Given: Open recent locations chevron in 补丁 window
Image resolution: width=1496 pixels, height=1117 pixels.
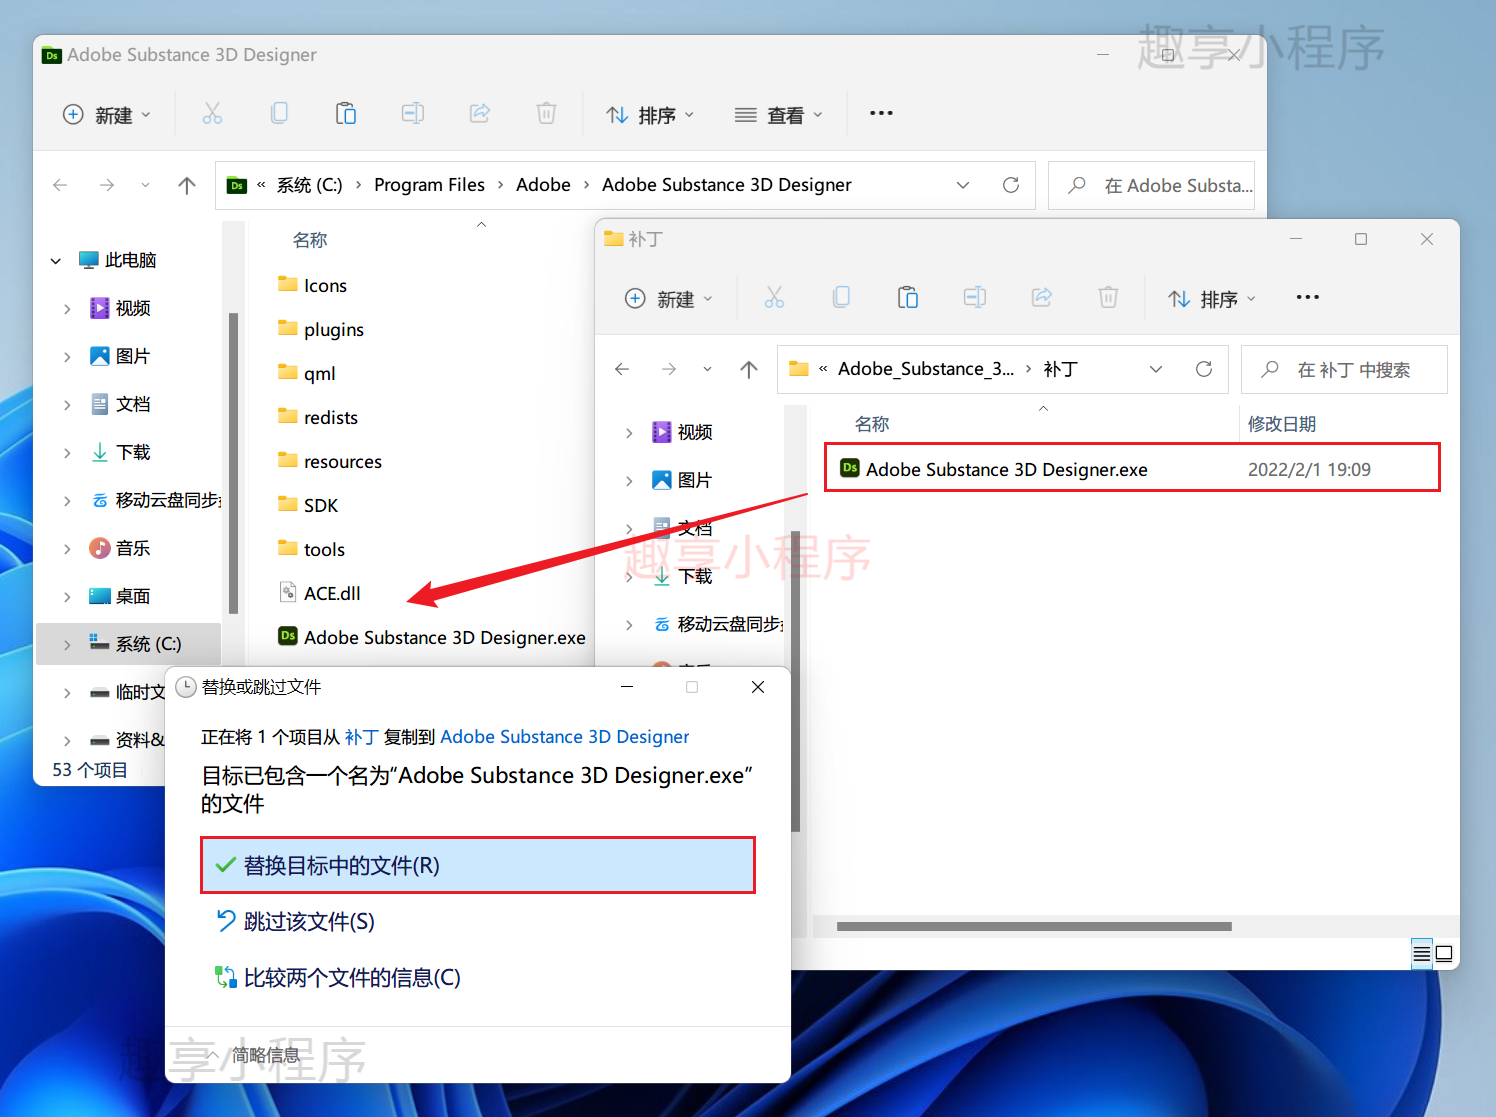Looking at the screenshot, I should 707,369.
